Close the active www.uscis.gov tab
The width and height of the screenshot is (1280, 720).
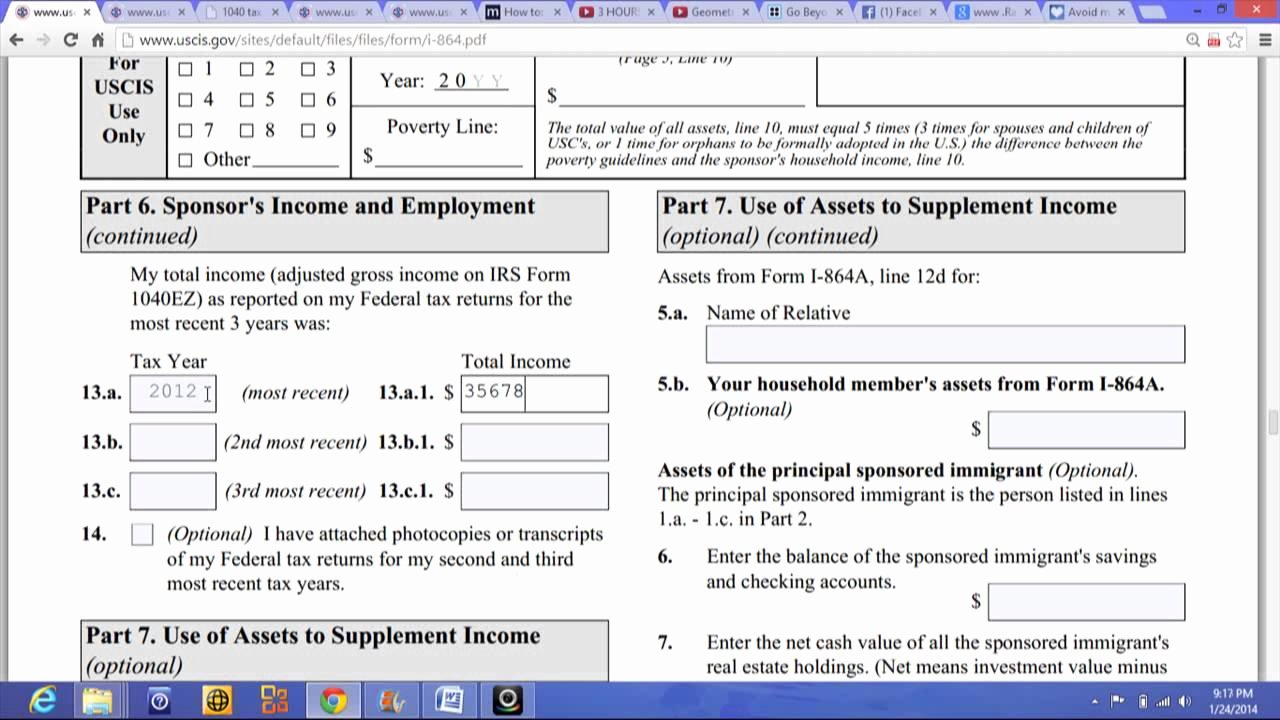point(87,12)
